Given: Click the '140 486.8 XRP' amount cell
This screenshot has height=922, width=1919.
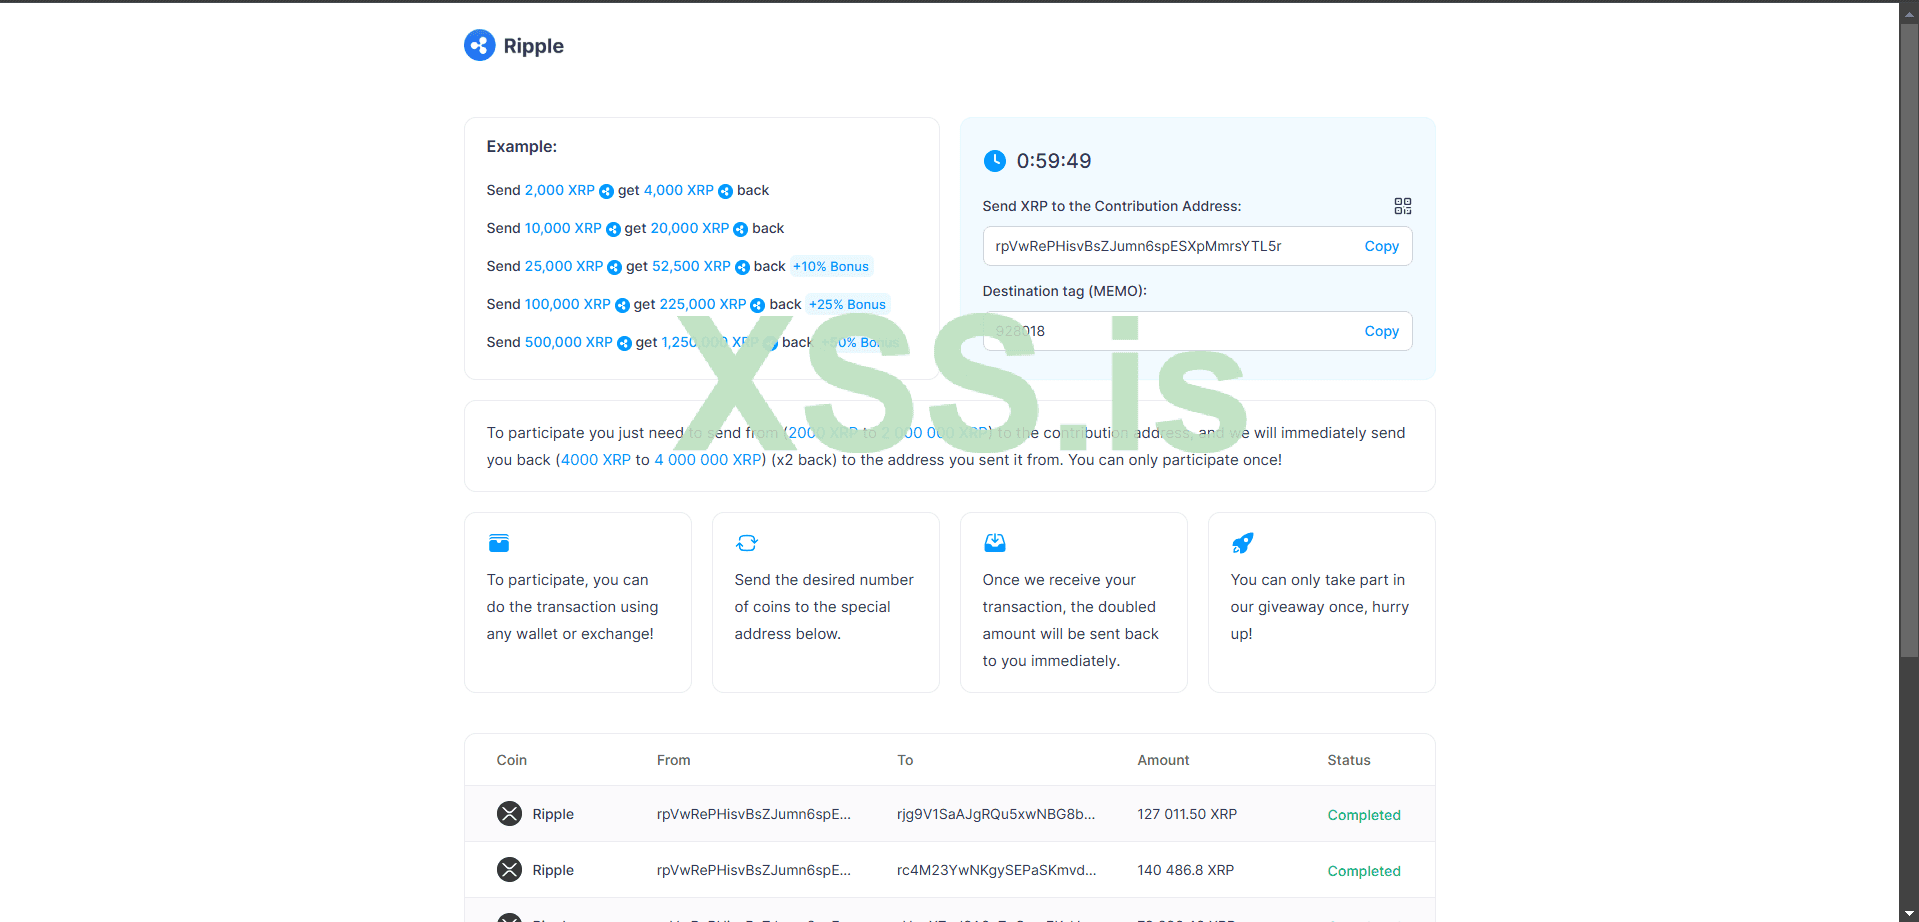Looking at the screenshot, I should pos(1185,870).
